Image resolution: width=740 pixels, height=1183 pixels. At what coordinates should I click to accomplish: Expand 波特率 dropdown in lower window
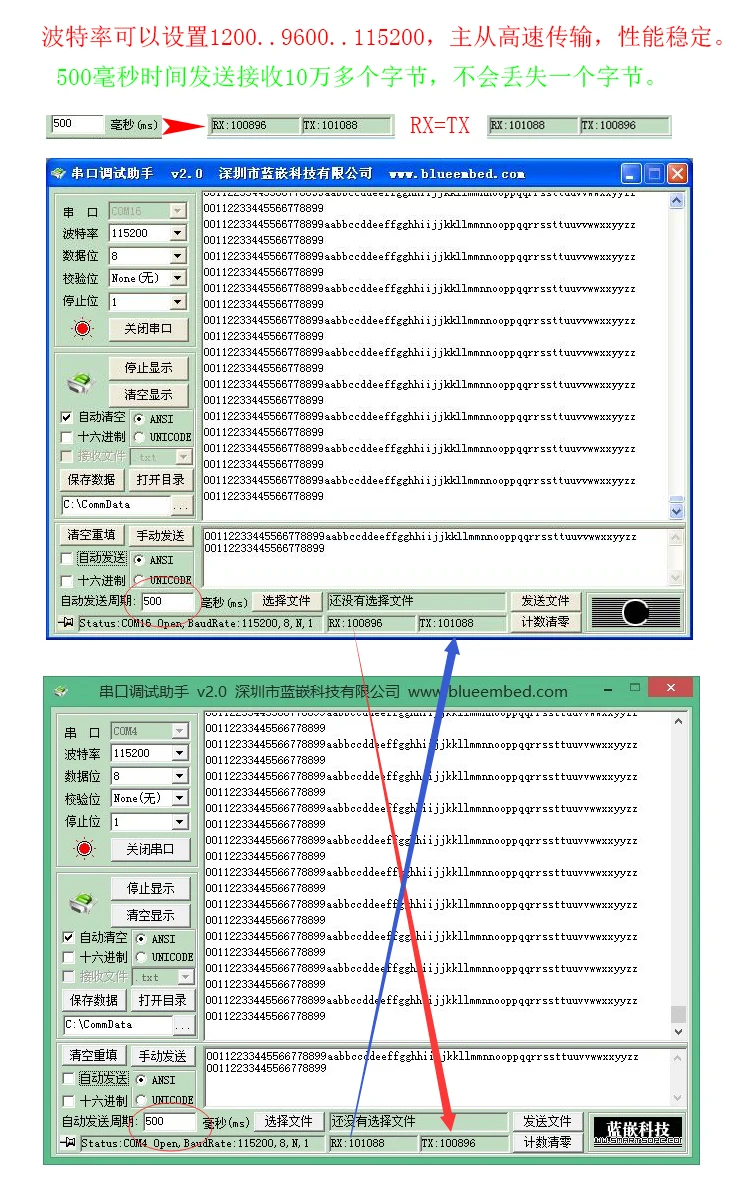(180, 753)
